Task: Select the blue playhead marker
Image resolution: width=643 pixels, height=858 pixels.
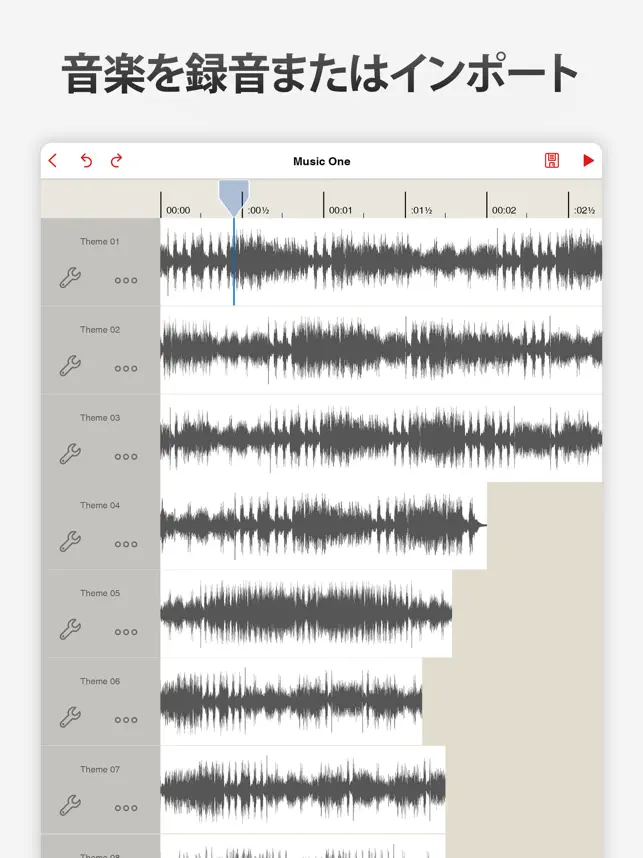Action: (234, 198)
